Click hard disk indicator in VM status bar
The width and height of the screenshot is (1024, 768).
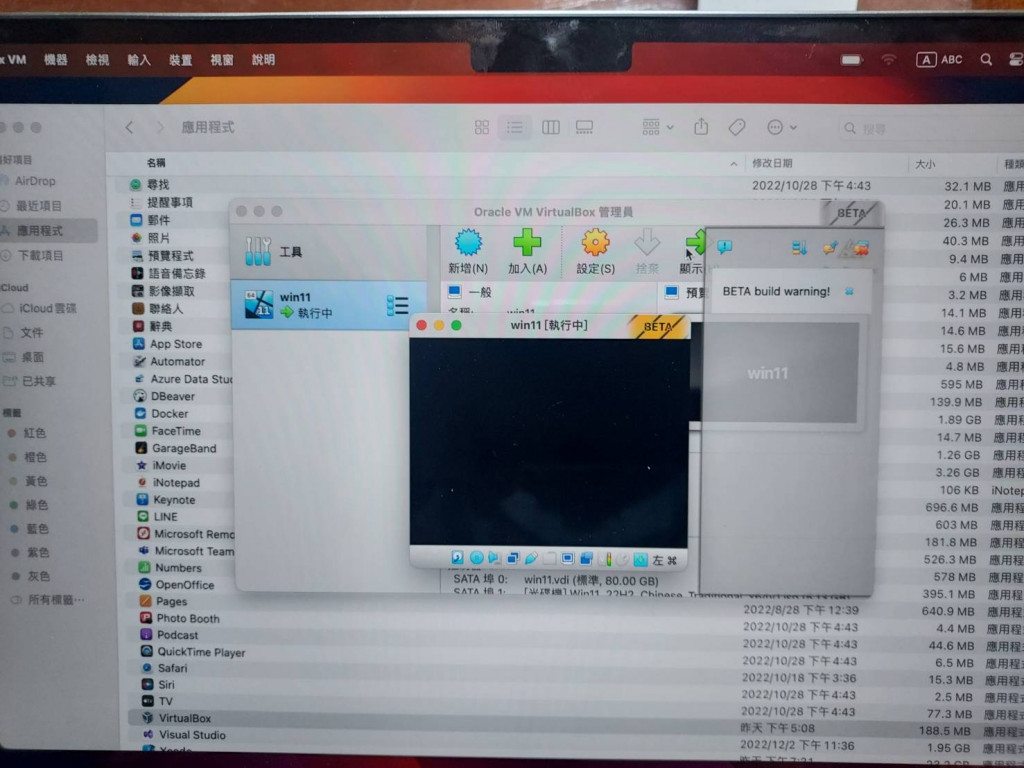(457, 558)
